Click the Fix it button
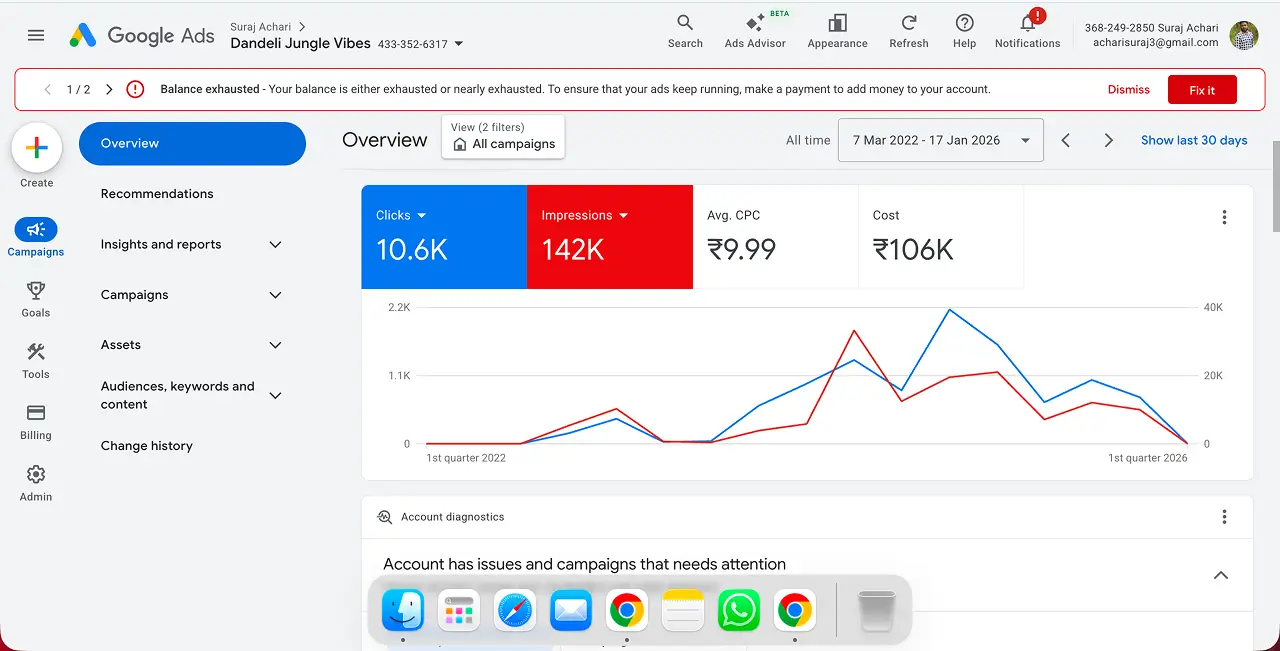The image size is (1280, 651). point(1202,89)
